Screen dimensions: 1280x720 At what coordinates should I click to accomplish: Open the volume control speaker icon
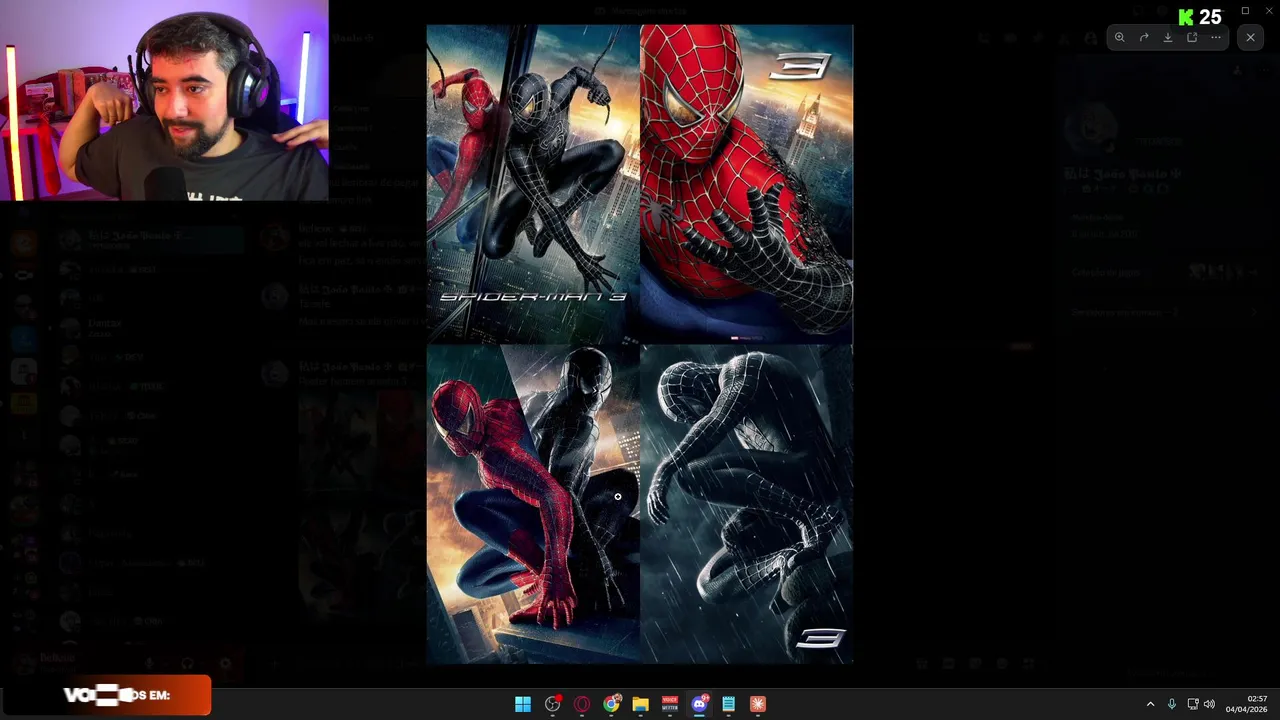pyautogui.click(x=1209, y=704)
